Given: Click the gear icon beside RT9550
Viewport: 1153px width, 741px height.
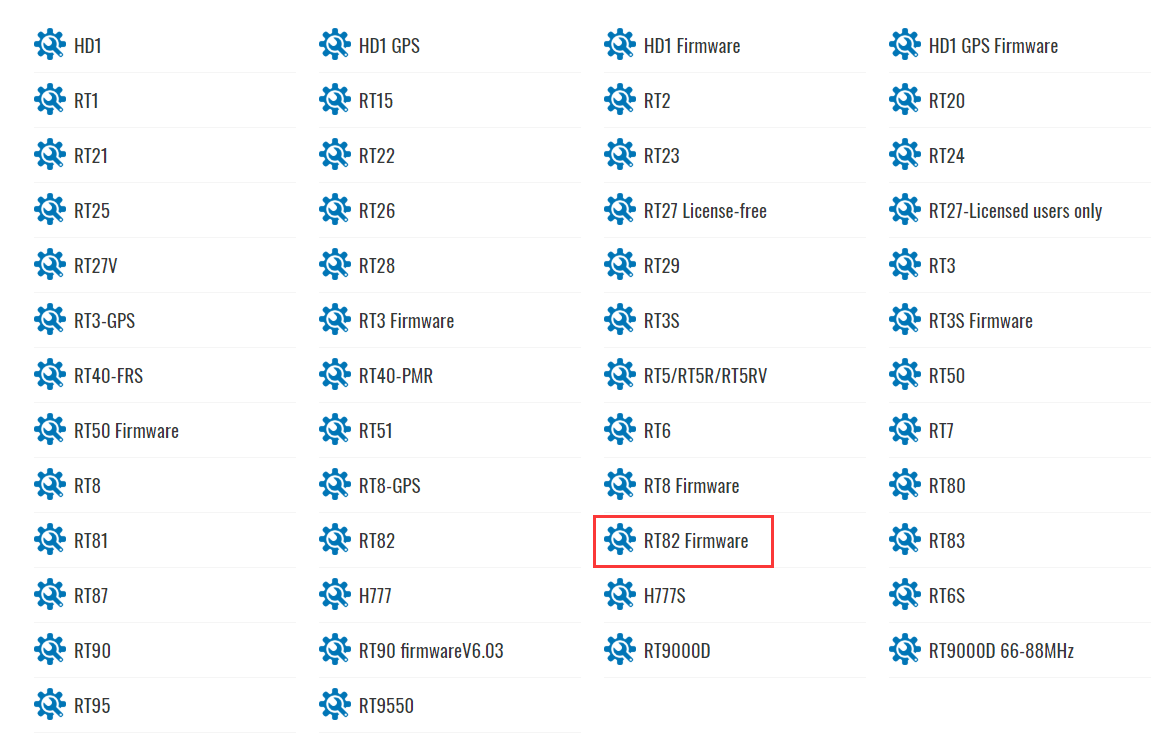Looking at the screenshot, I should (x=335, y=705).
